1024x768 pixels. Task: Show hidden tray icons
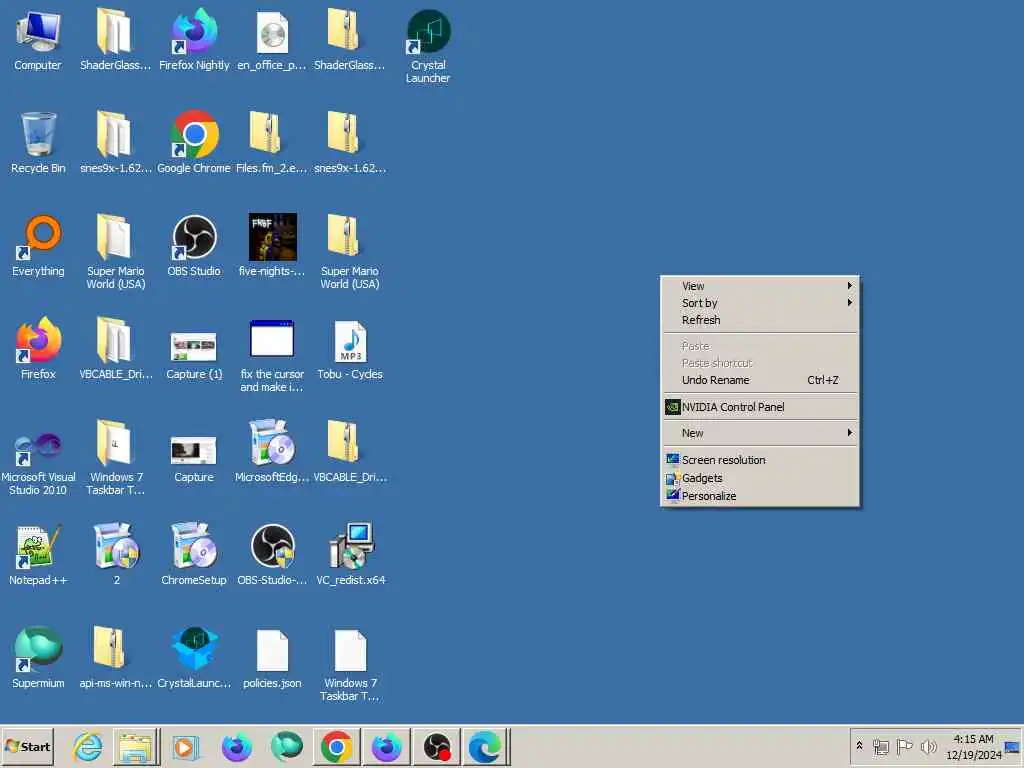tap(859, 746)
